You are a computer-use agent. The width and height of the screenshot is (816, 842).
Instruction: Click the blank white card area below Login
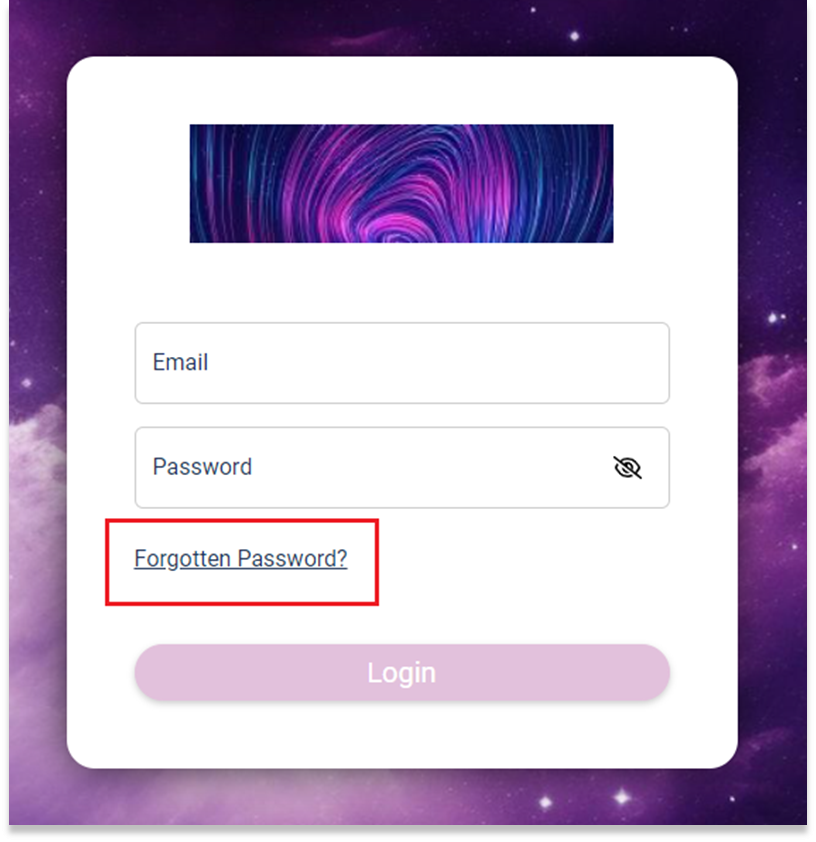pyautogui.click(x=402, y=735)
